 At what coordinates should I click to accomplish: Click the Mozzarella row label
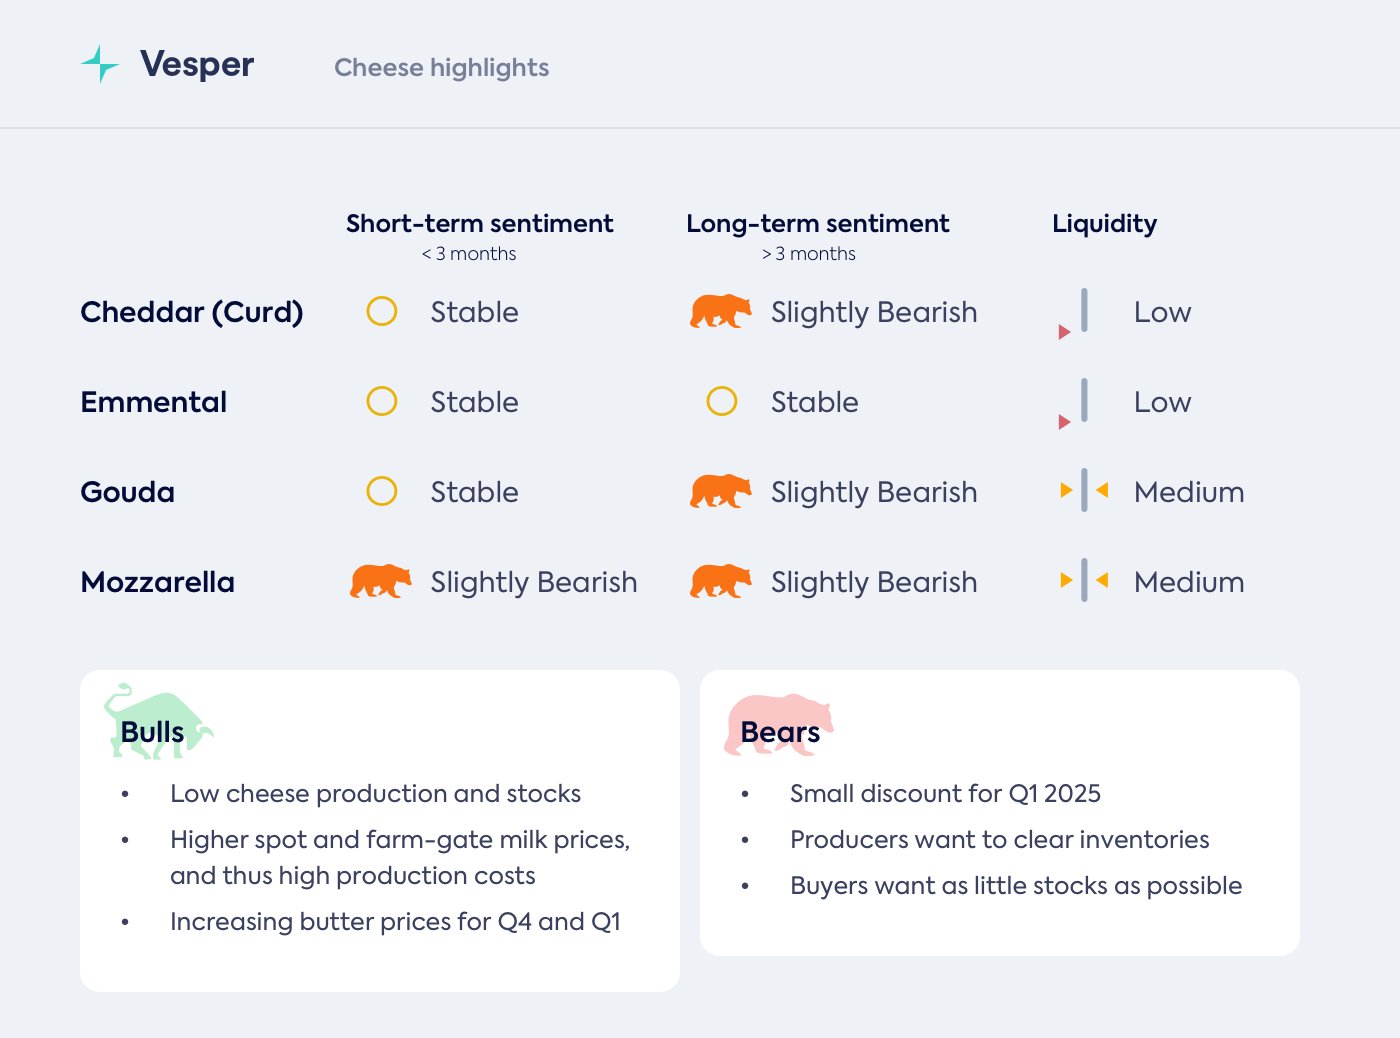point(158,582)
